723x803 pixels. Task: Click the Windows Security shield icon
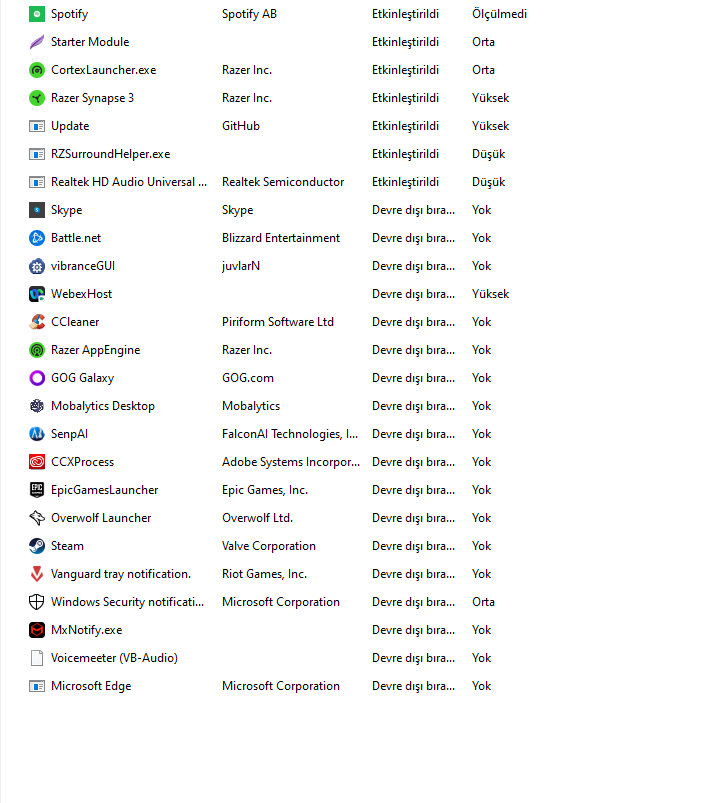pos(37,602)
